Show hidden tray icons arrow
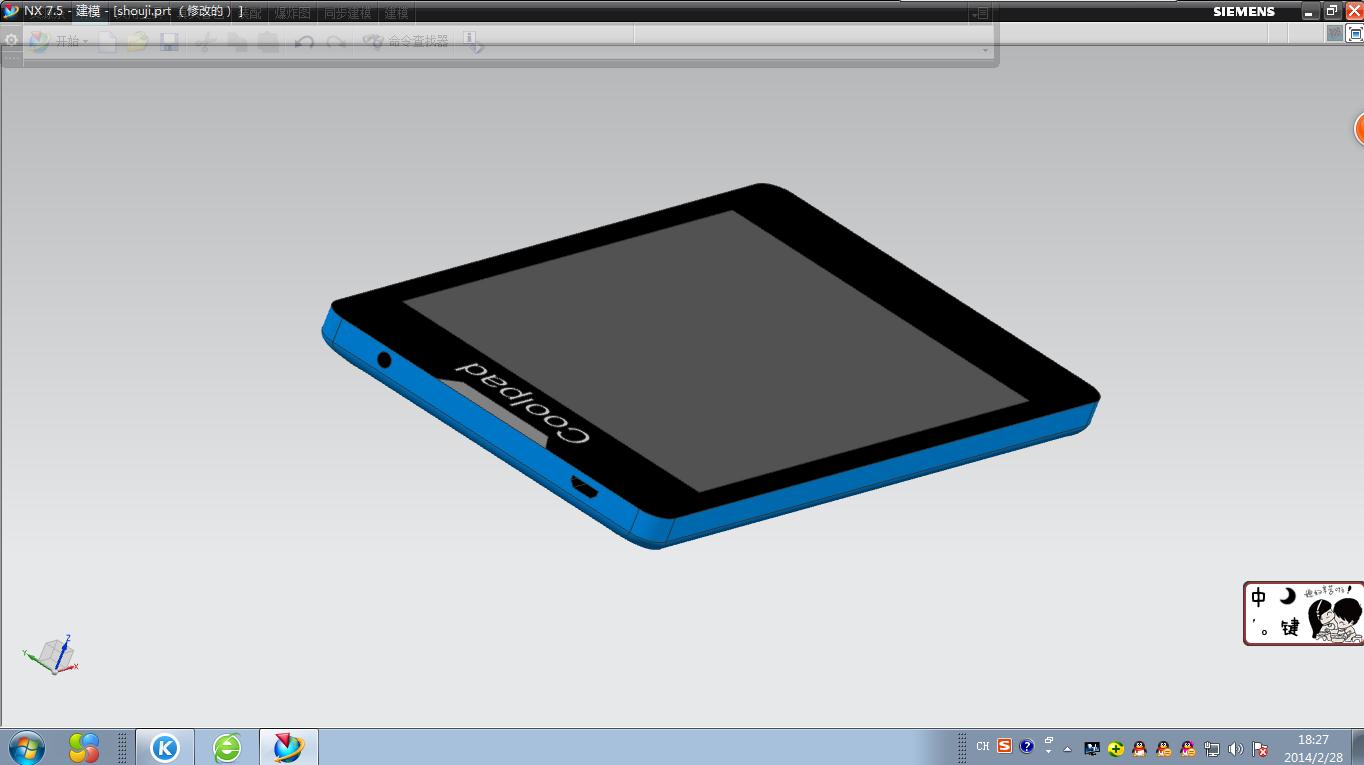 coord(1068,748)
